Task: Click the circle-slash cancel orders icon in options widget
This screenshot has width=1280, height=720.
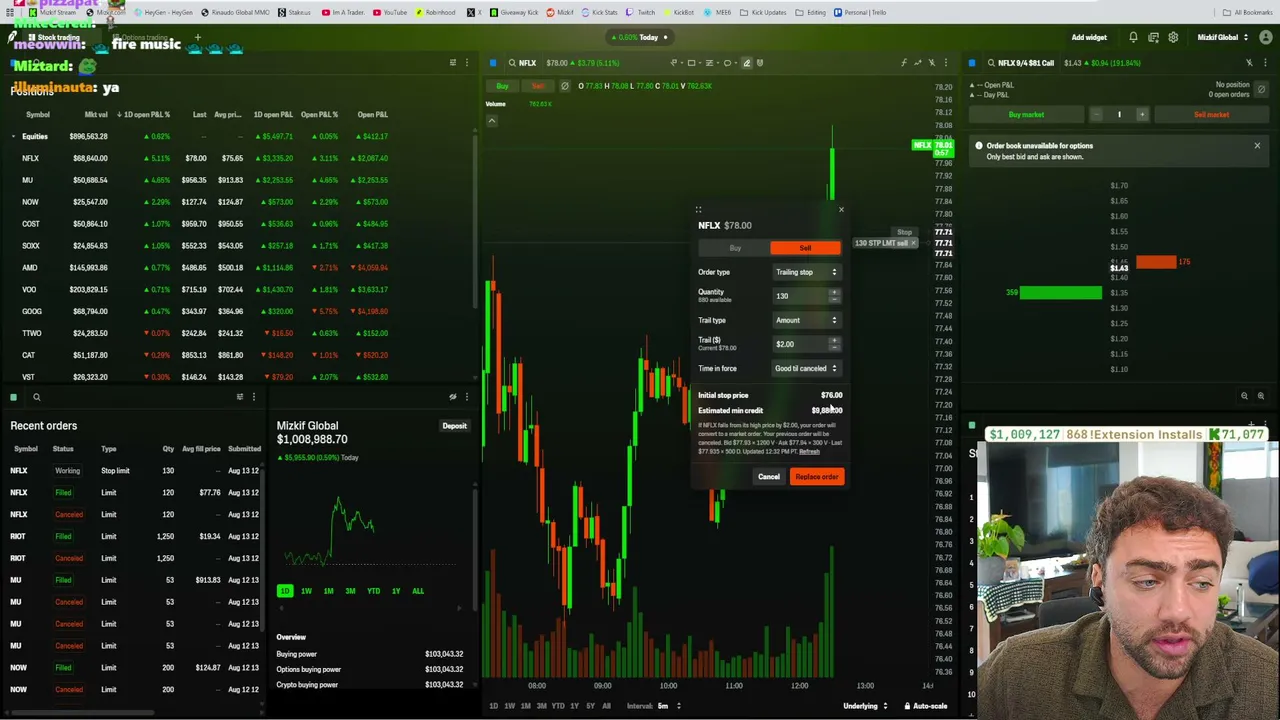Action: (1261, 90)
